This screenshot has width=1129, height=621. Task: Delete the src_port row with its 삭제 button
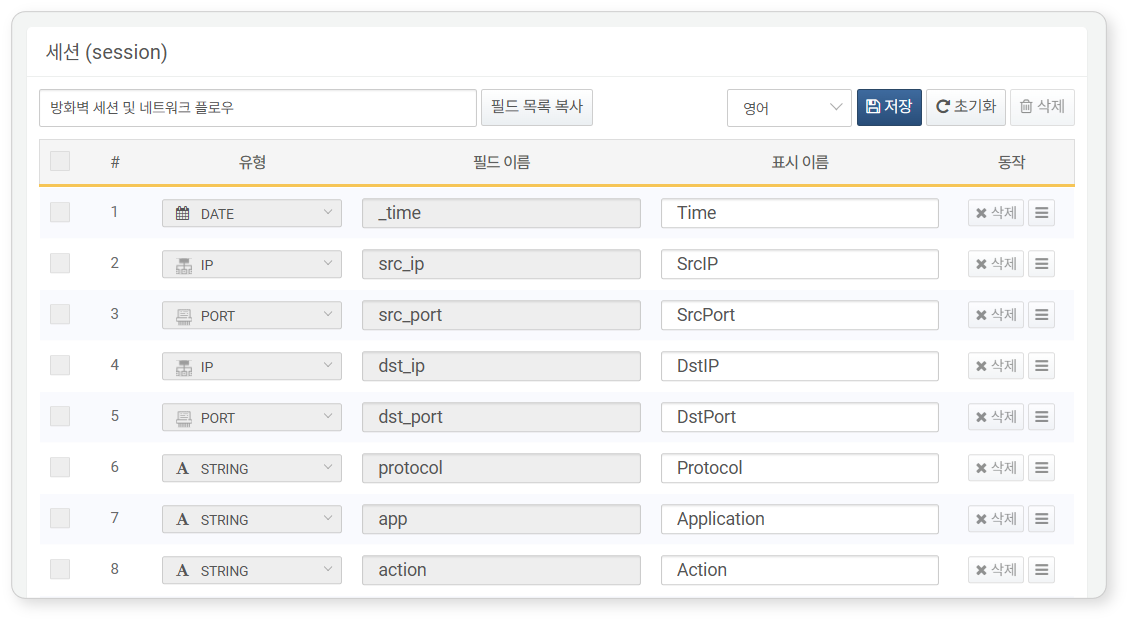coord(996,315)
